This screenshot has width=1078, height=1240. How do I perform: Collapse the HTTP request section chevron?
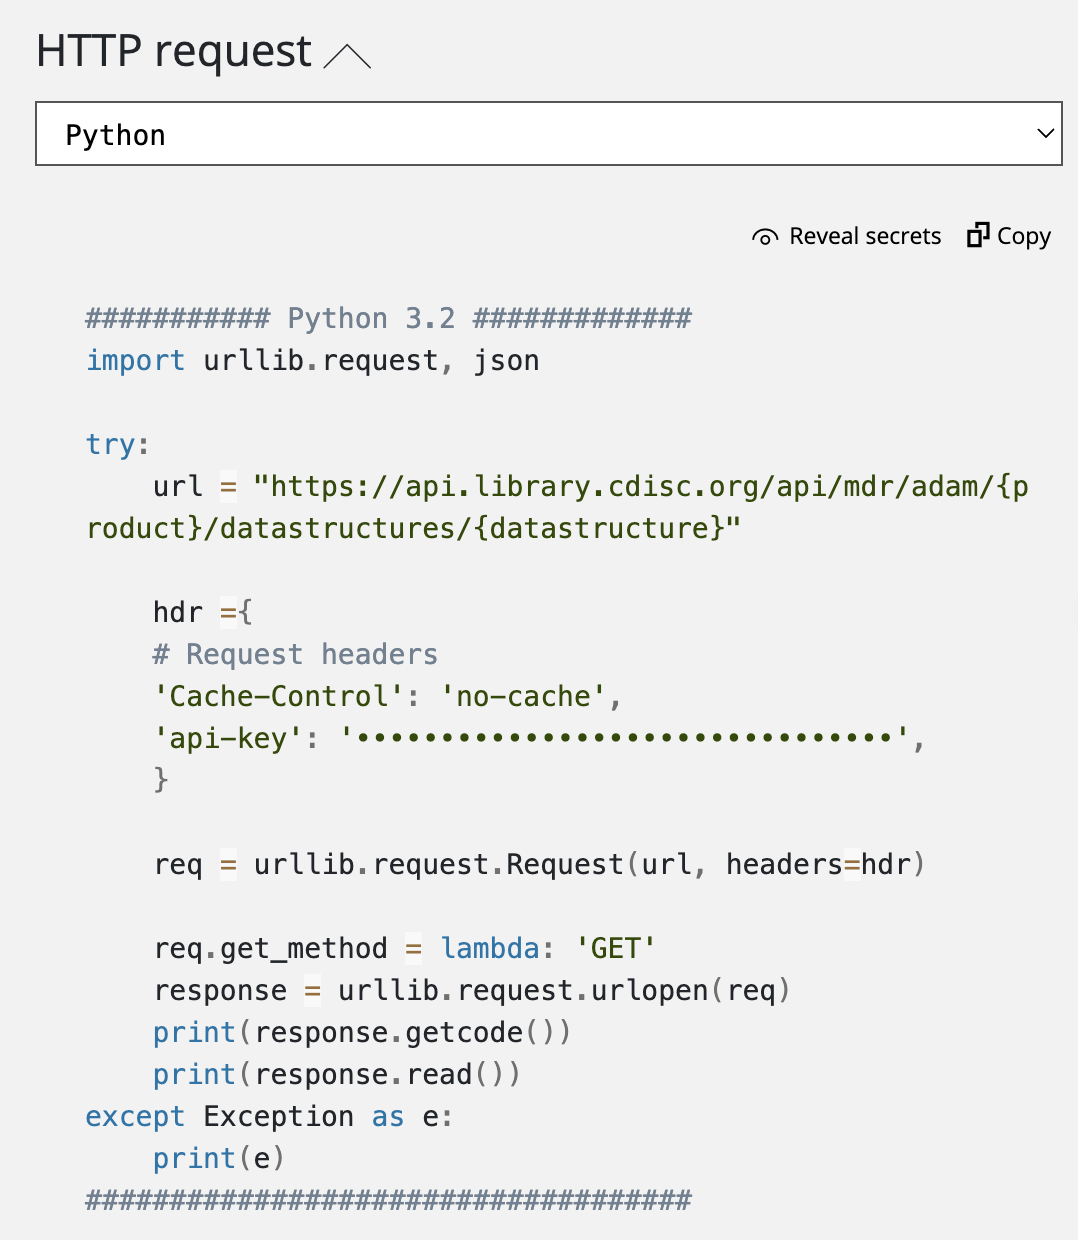(x=347, y=56)
